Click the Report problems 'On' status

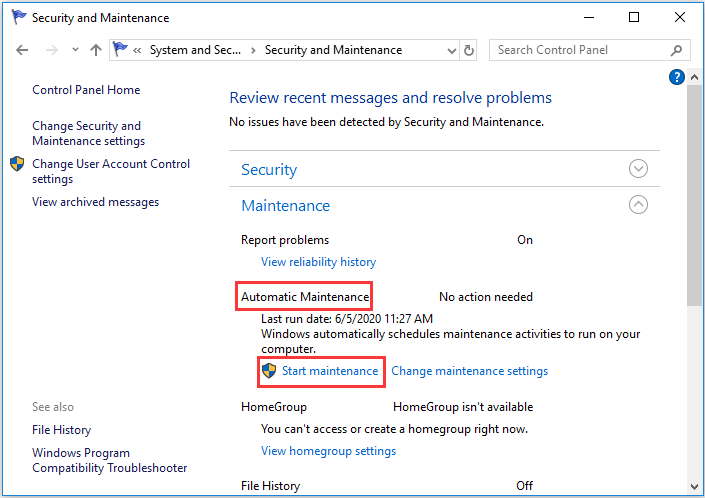[525, 240]
